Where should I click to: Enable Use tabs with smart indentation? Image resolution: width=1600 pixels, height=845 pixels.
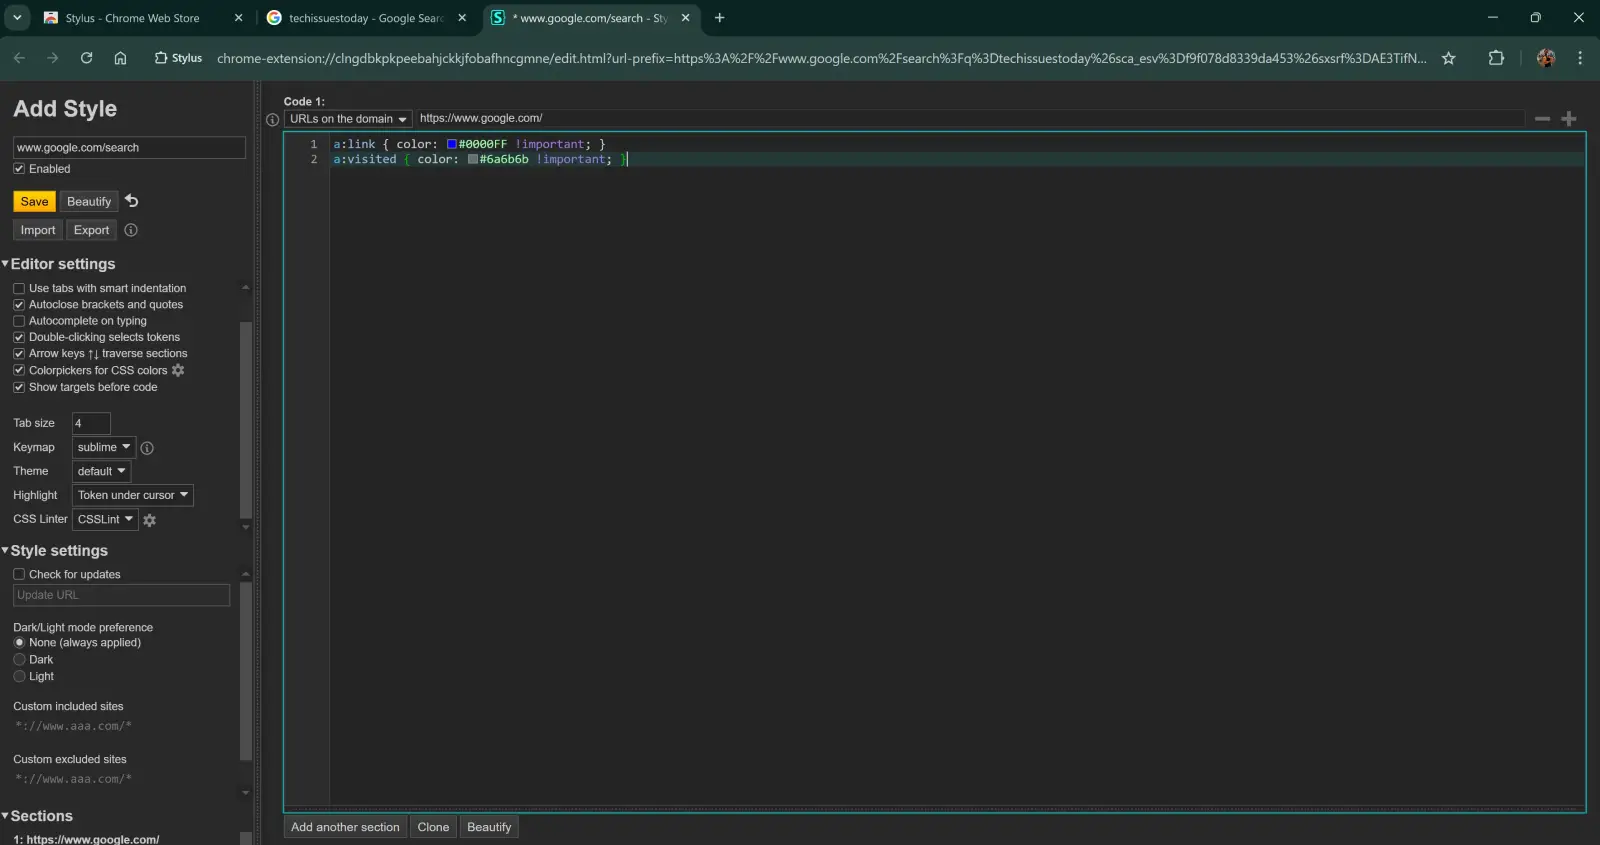19,288
